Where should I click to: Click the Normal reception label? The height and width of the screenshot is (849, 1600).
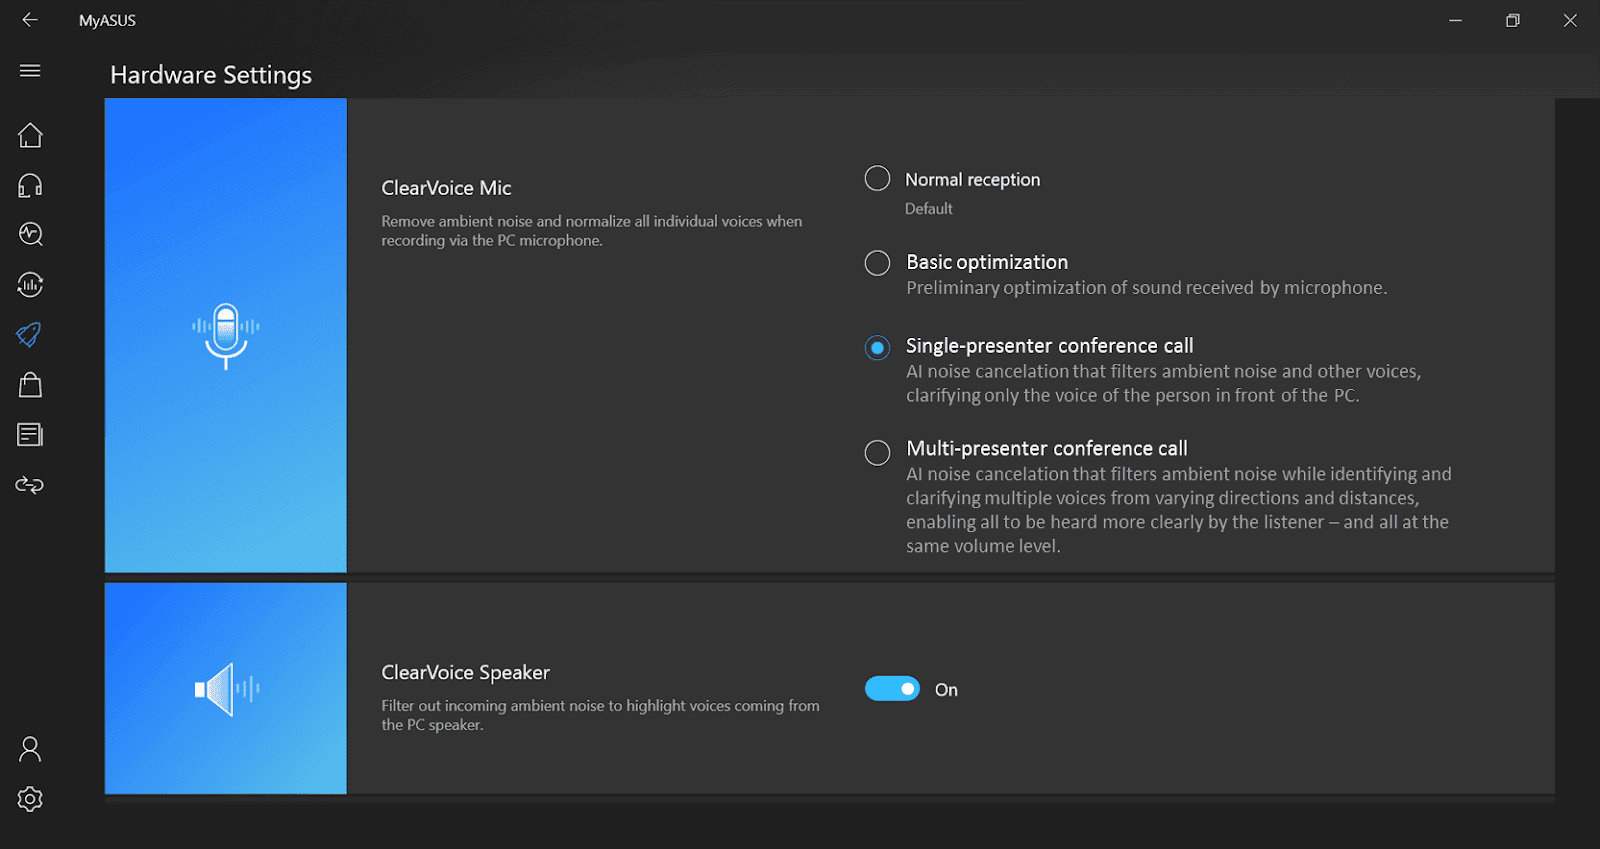coord(972,180)
